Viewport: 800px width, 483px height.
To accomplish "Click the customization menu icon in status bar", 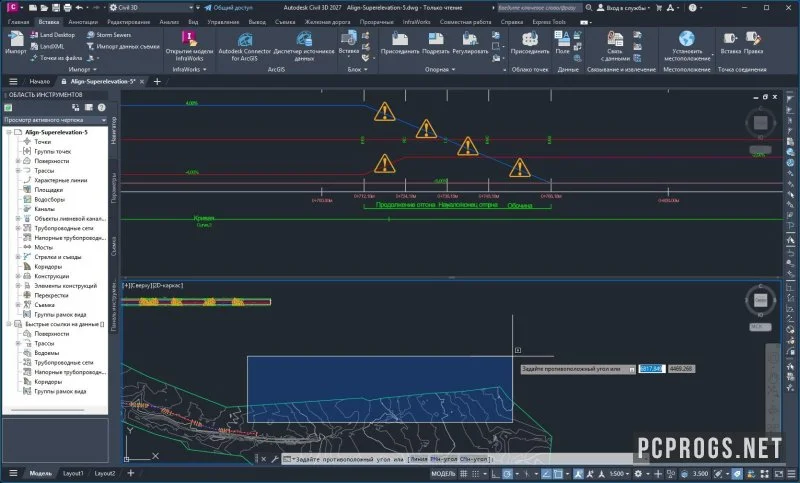I will tap(791, 474).
